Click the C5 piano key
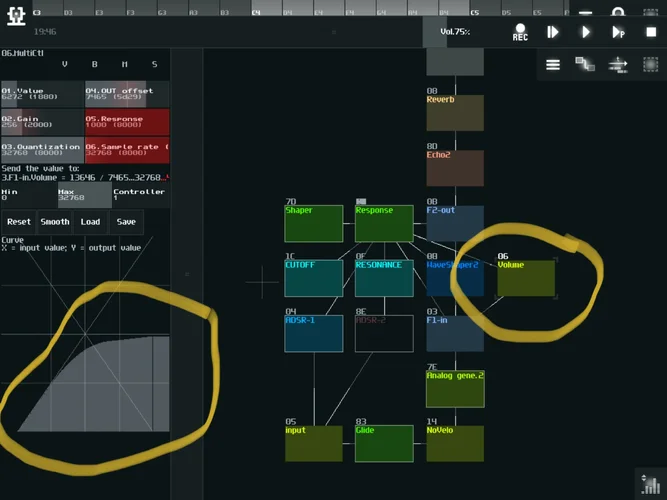The image size is (667, 500). point(485,8)
